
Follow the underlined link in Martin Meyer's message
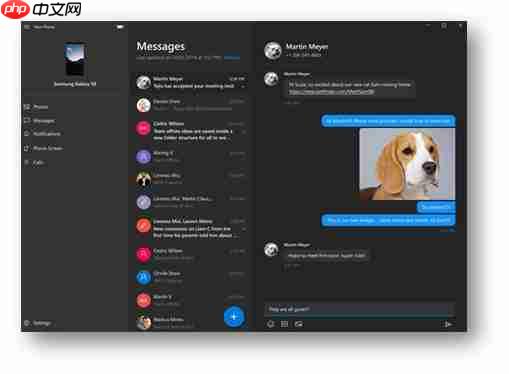pyautogui.click(x=331, y=92)
